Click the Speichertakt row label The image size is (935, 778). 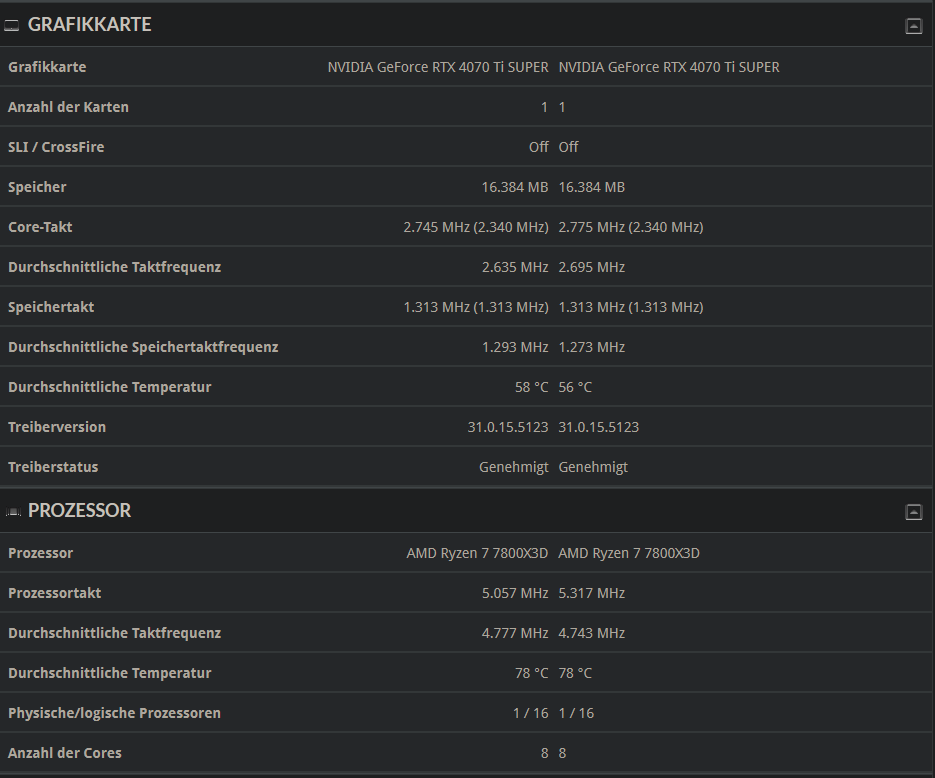coord(51,307)
